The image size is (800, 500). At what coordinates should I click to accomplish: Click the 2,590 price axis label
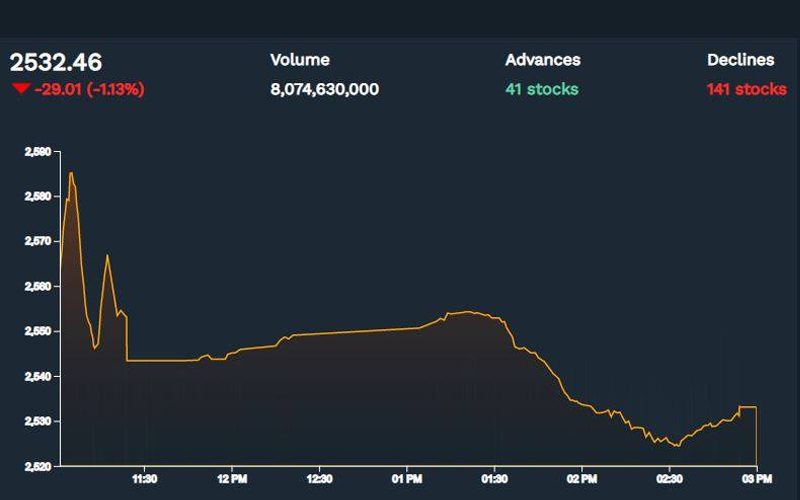(38, 152)
